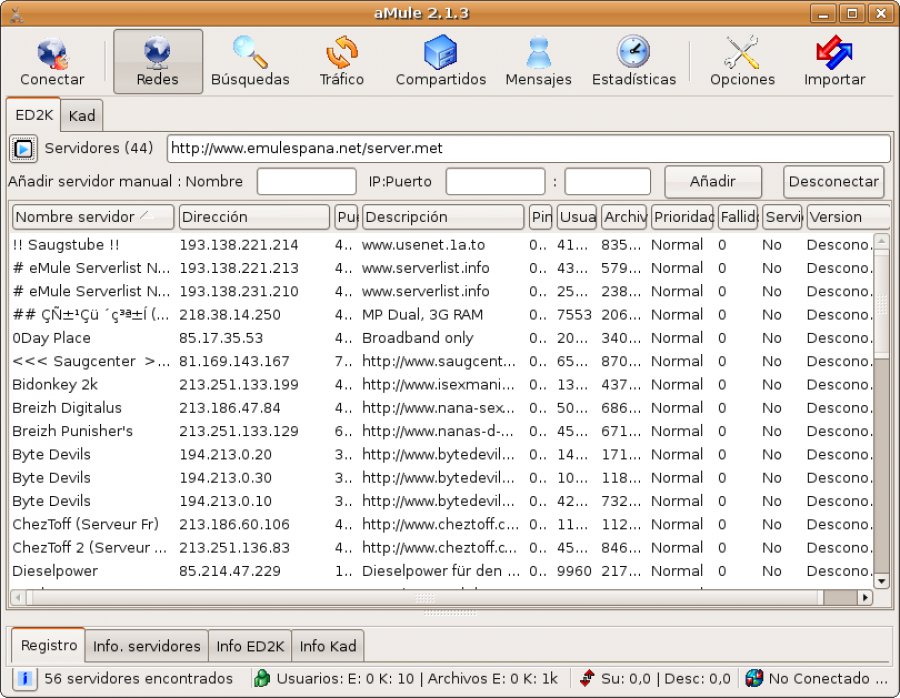Click the server.met URL field
Image resolution: width=900 pixels, height=698 pixels.
coord(529,149)
